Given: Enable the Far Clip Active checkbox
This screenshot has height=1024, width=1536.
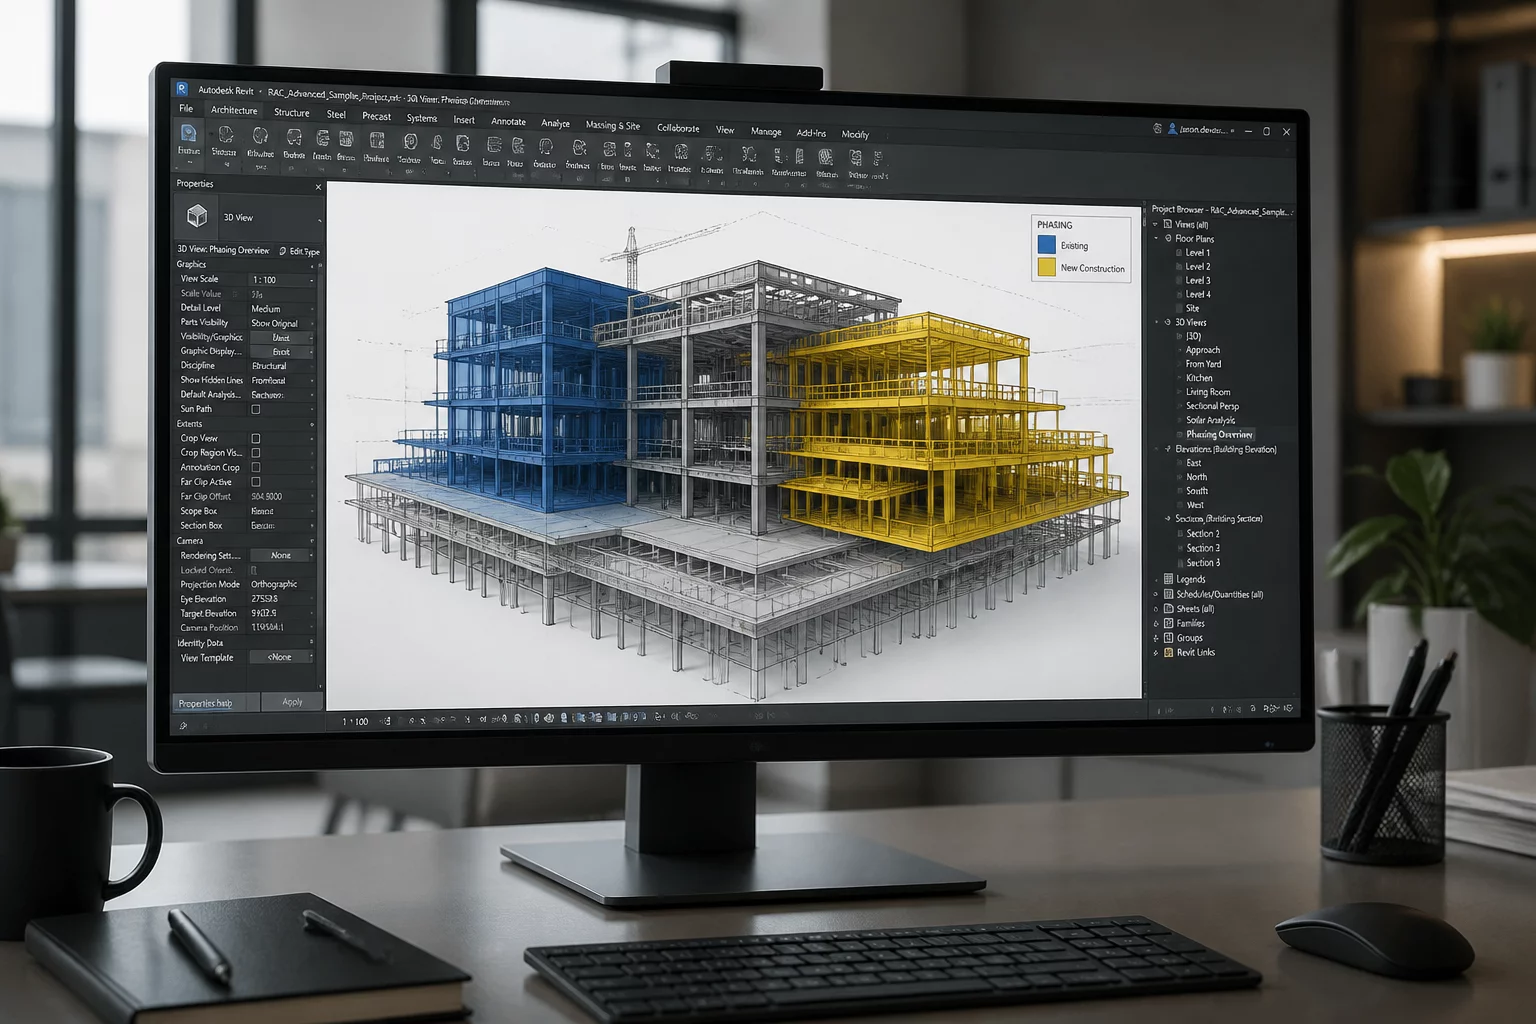Looking at the screenshot, I should click(x=256, y=481).
